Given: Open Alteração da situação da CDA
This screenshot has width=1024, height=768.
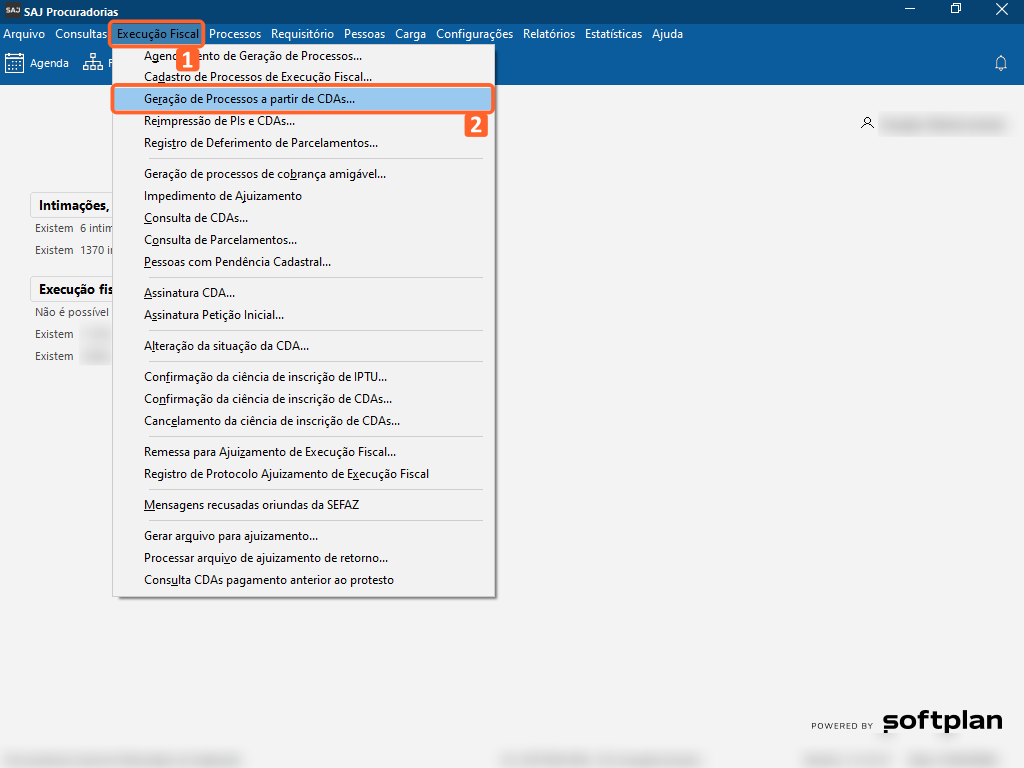Looking at the screenshot, I should [x=226, y=346].
